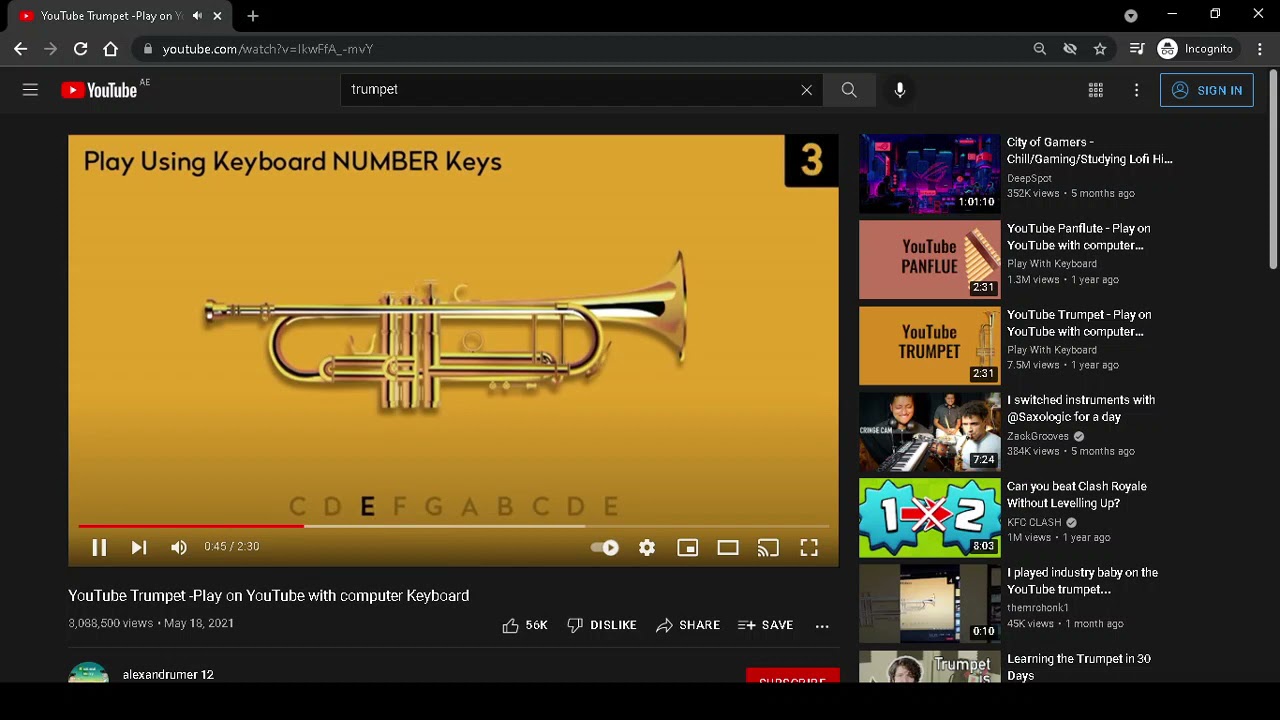Enable miniplayer mode
The height and width of the screenshot is (720, 1280).
[688, 547]
